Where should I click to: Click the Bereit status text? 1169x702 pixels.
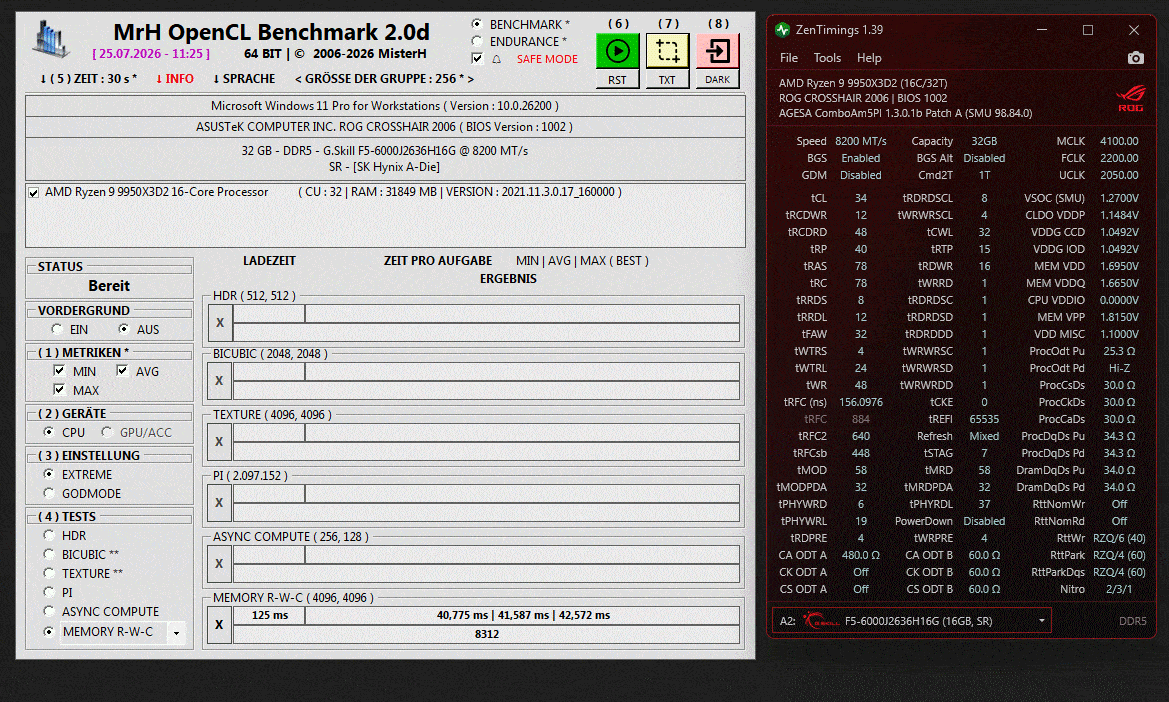(x=109, y=285)
